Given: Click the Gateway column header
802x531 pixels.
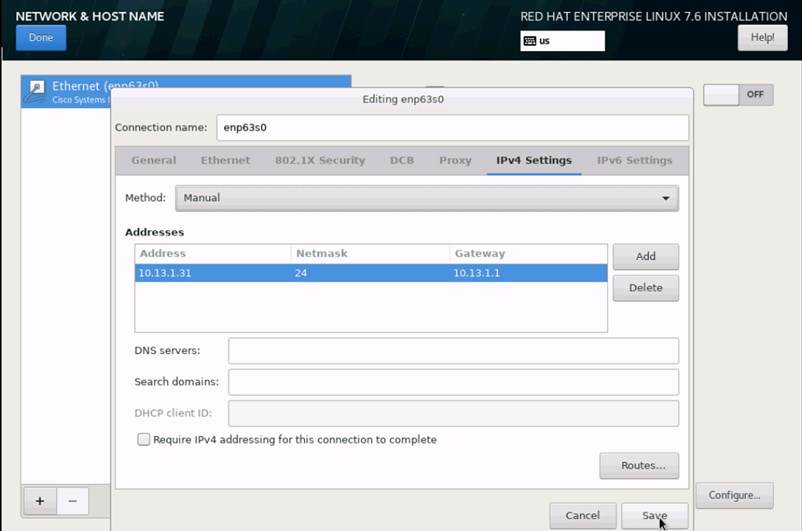Looking at the screenshot, I should click(x=528, y=254).
